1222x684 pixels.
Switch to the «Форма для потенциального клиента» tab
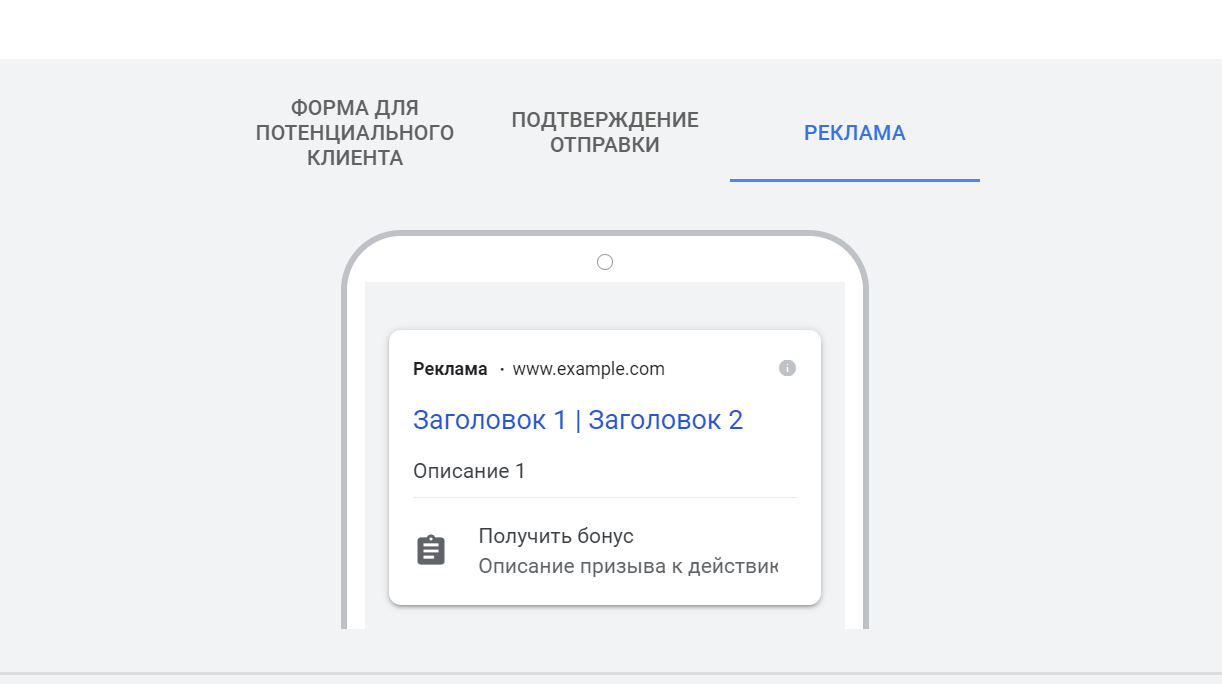(355, 133)
